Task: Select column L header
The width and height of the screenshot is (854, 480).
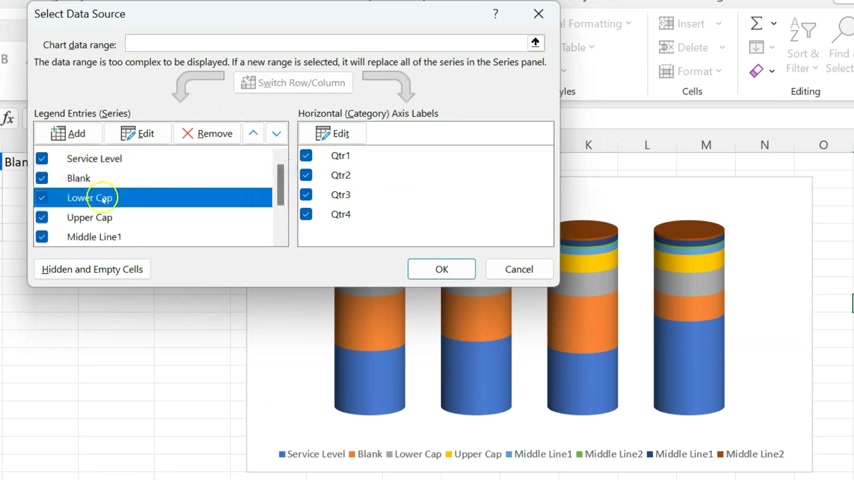Action: point(647,145)
